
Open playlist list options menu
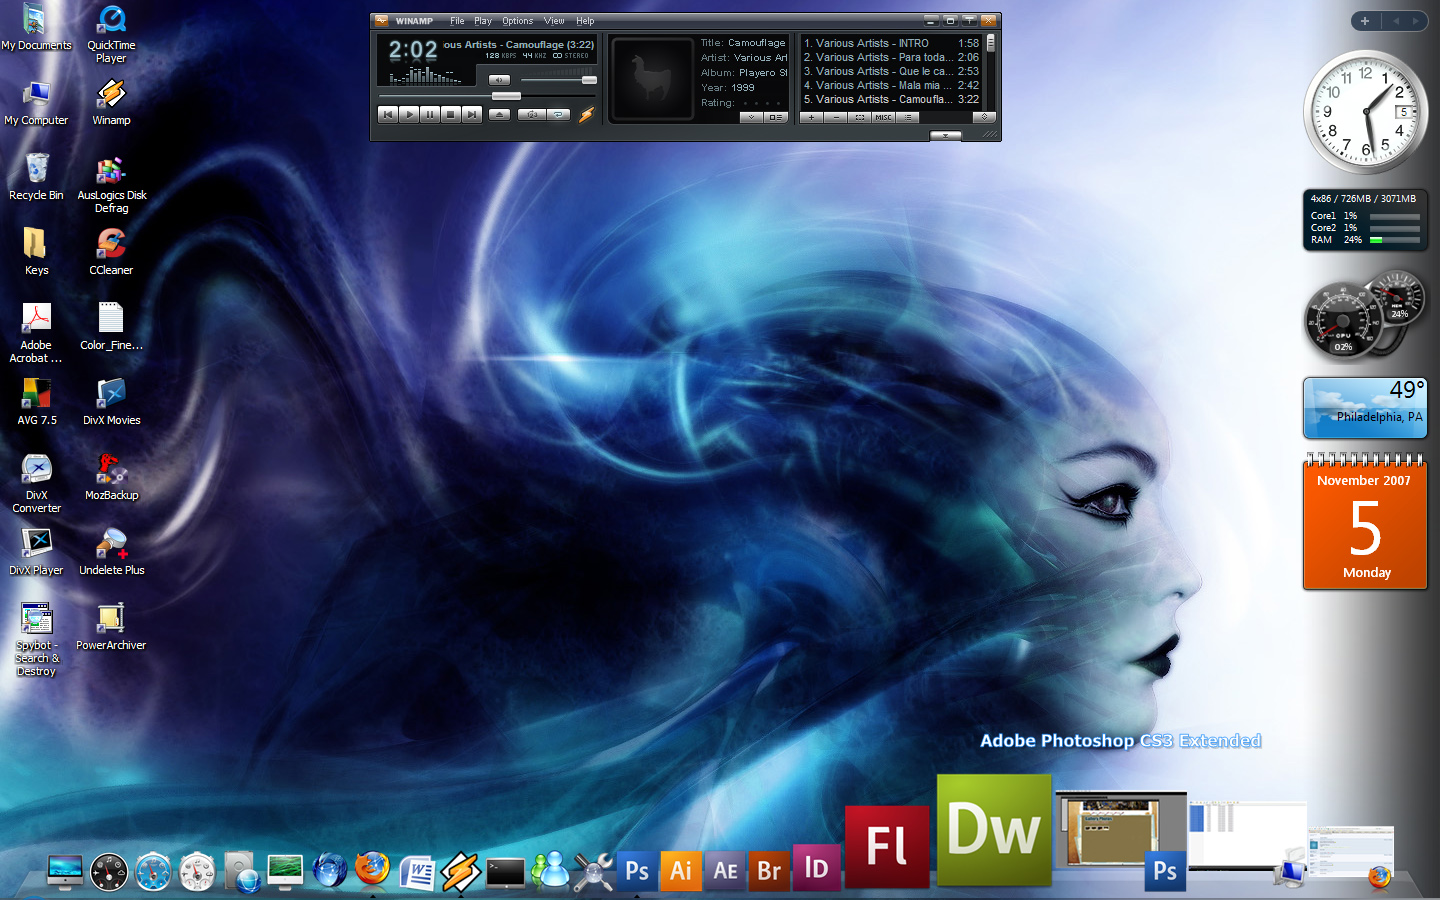pos(907,117)
